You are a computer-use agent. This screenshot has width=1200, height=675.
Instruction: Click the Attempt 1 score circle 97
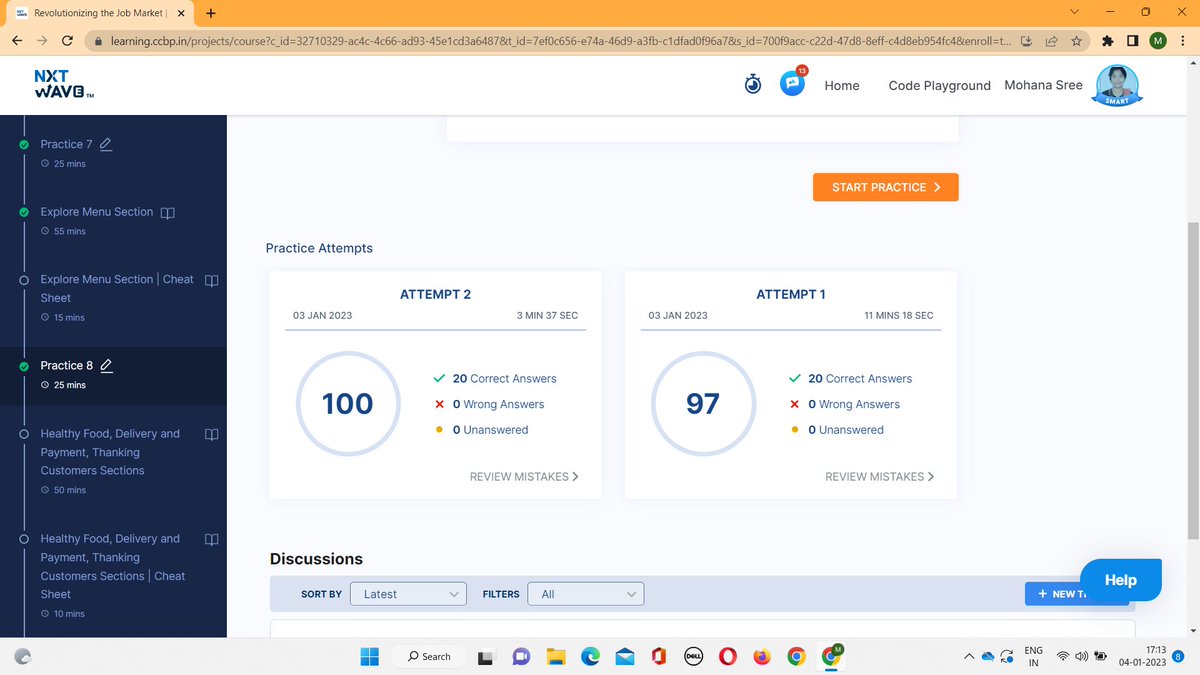pos(703,403)
